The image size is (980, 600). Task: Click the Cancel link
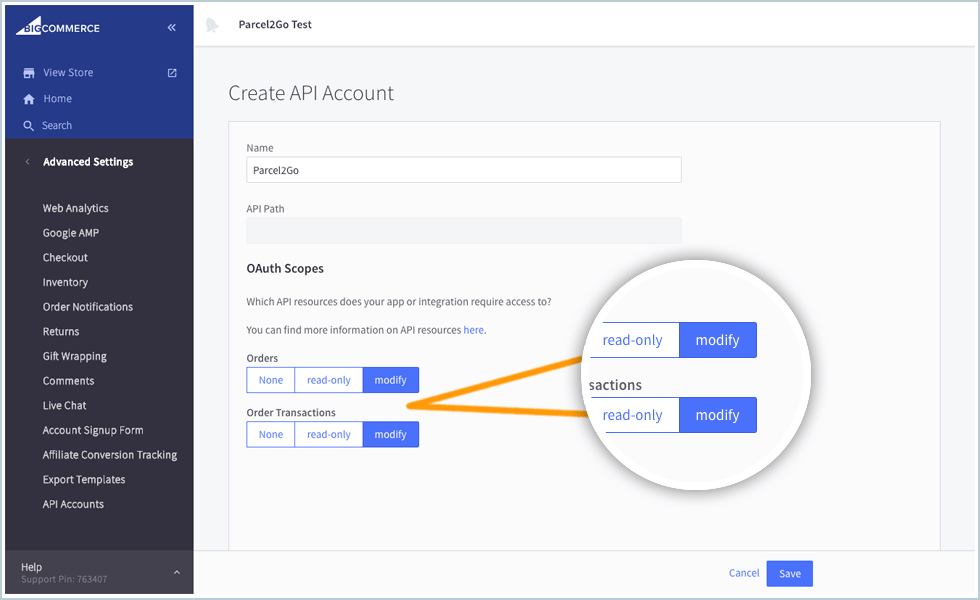744,573
